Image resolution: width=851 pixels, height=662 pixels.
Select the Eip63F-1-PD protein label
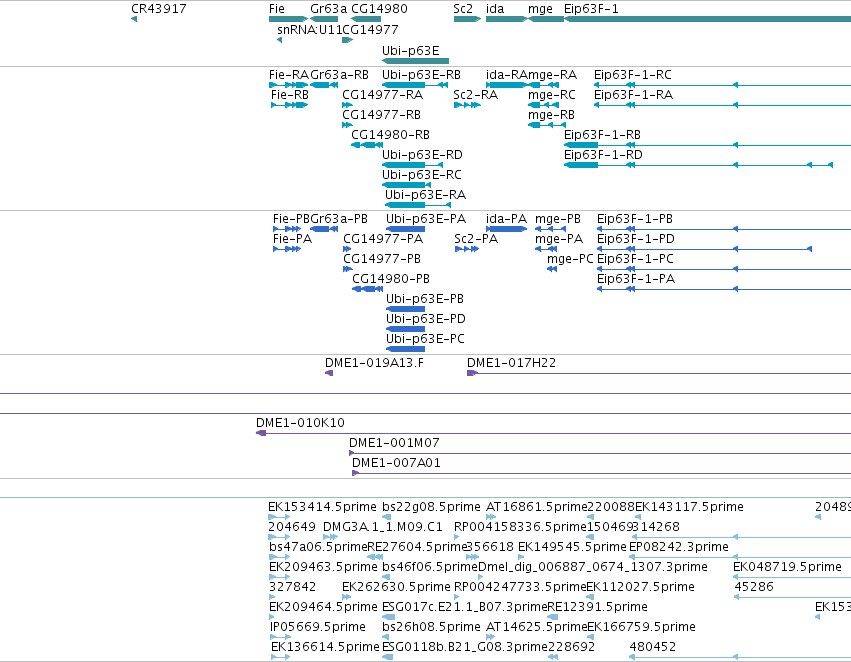coord(636,239)
